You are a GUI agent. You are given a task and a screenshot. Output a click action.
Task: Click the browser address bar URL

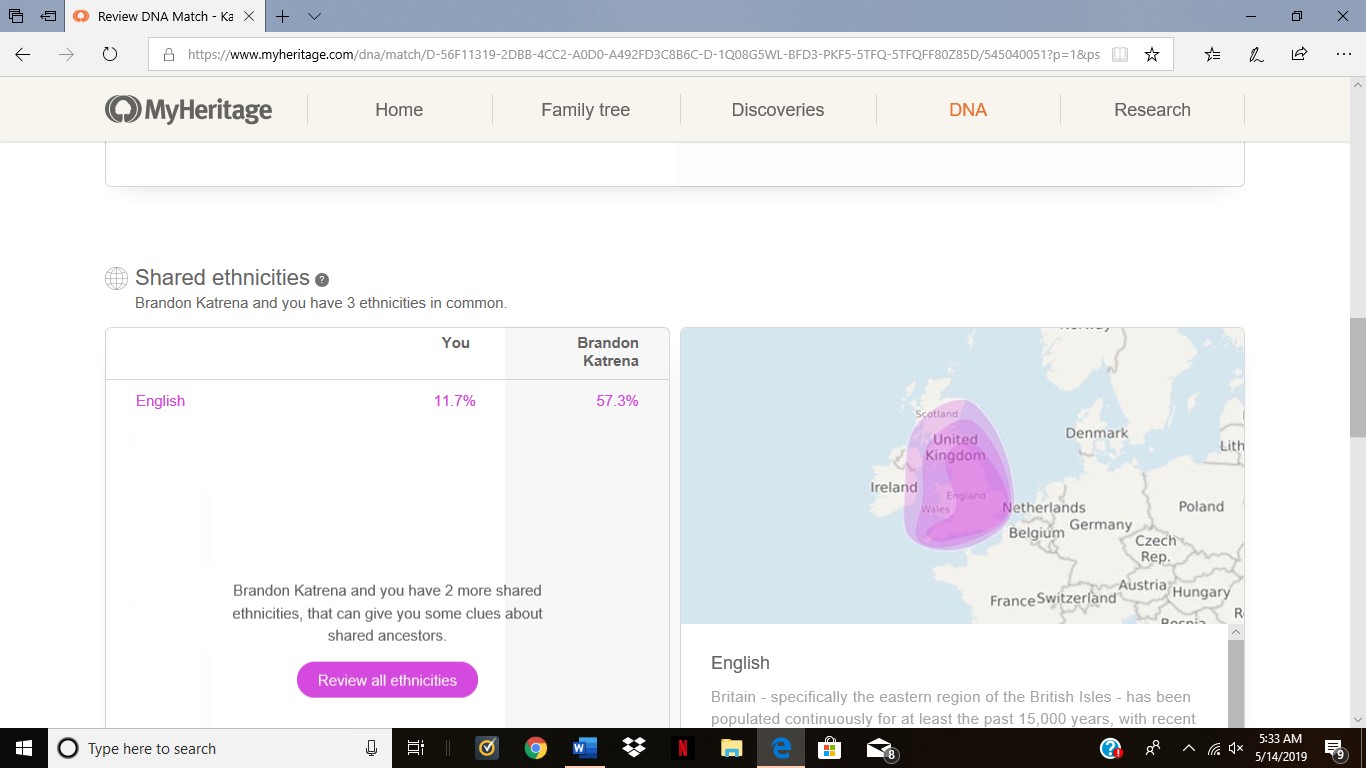click(x=643, y=55)
